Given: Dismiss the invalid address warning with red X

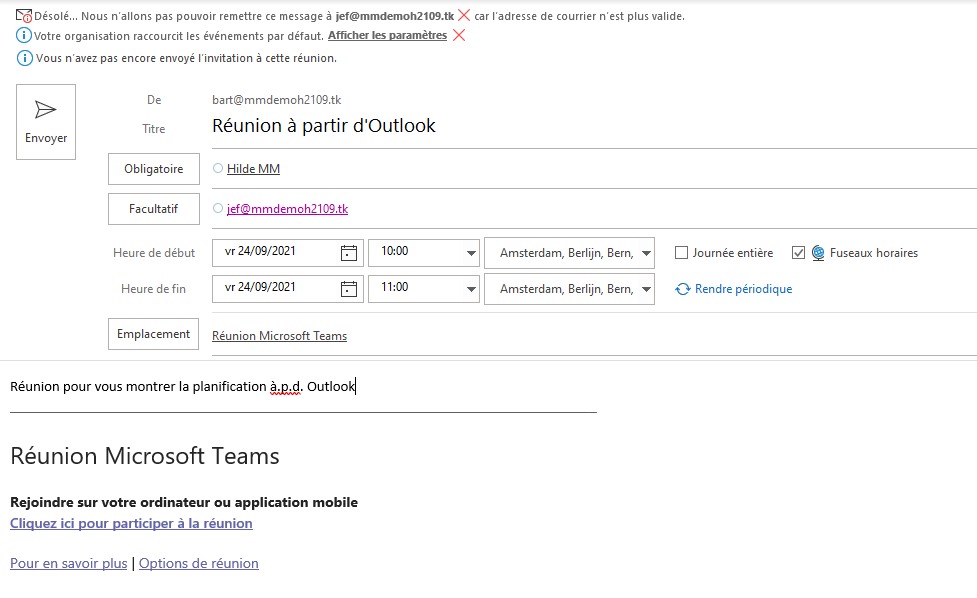Looking at the screenshot, I should 464,16.
